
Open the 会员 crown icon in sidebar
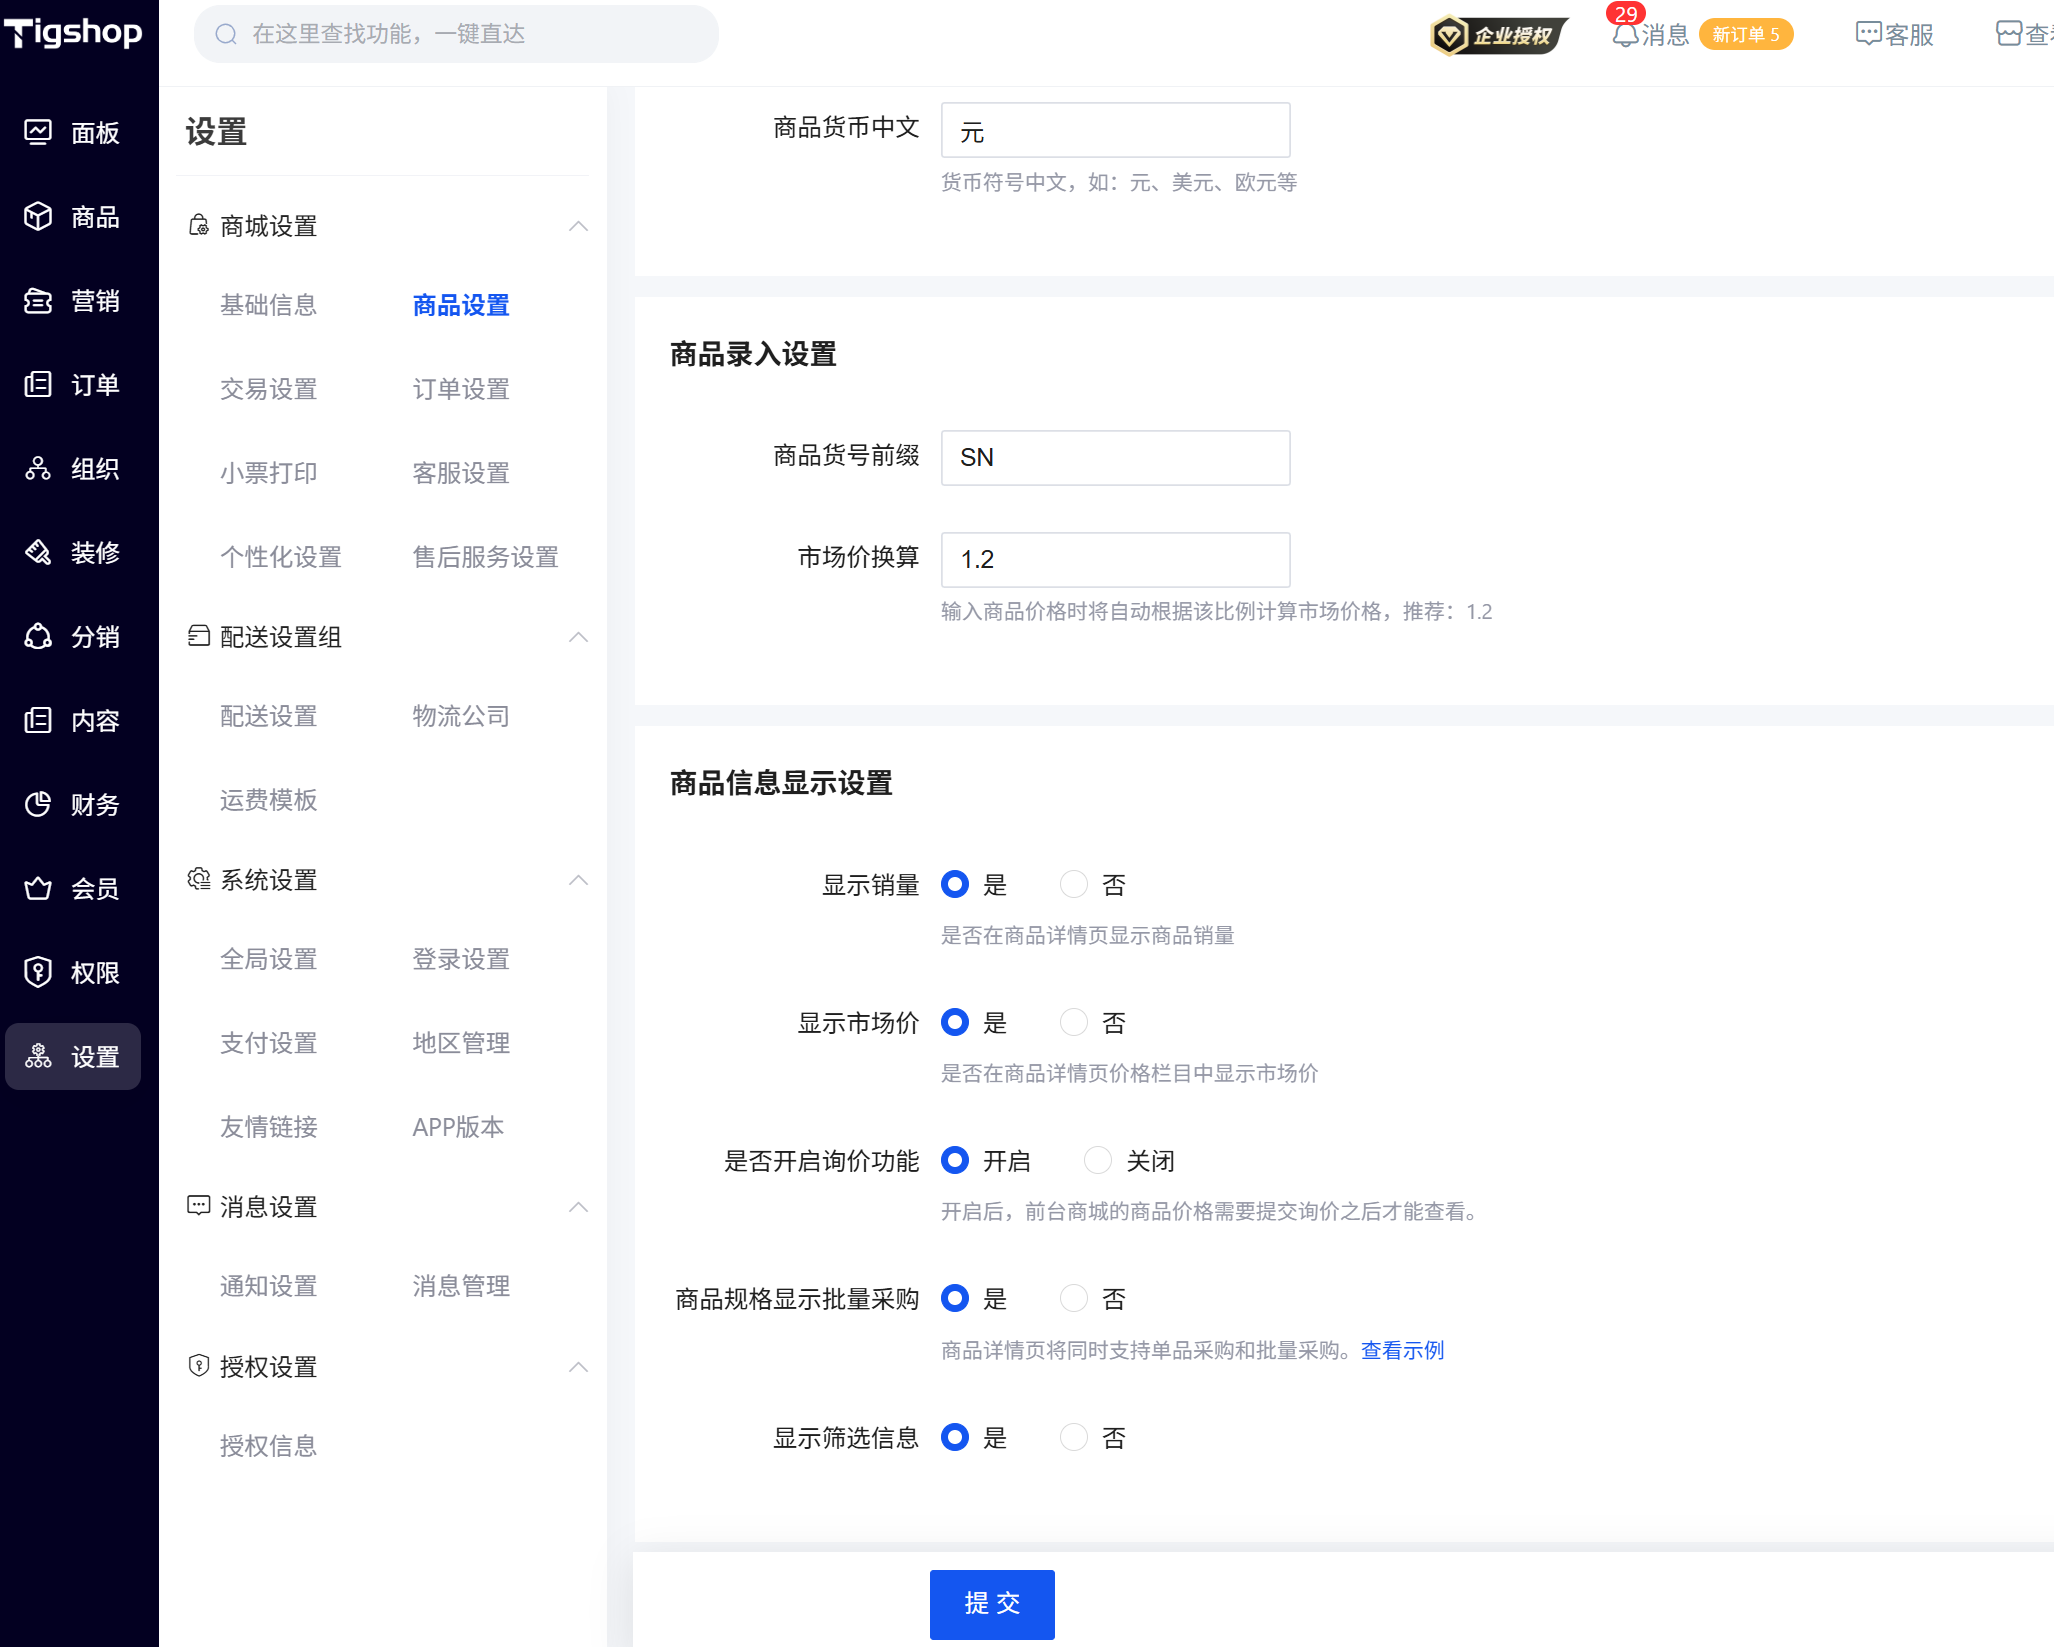pyautogui.click(x=38, y=888)
